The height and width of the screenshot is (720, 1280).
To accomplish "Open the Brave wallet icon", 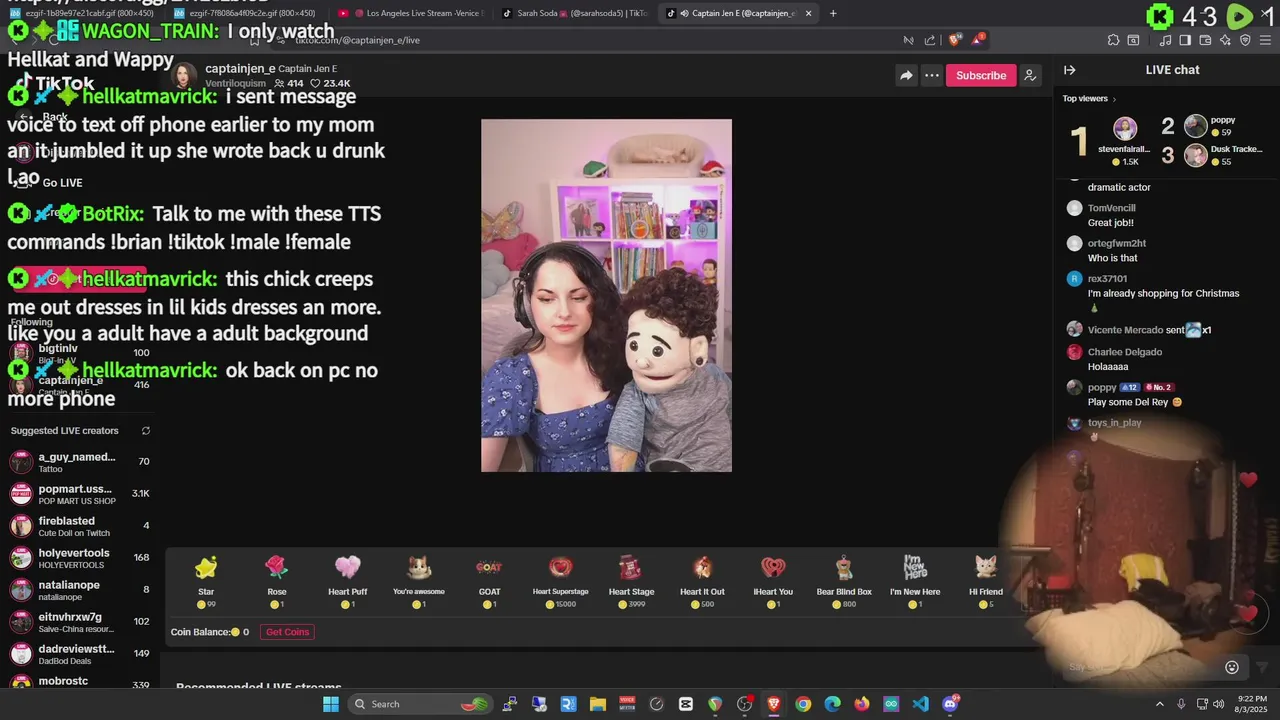I will tap(1205, 40).
